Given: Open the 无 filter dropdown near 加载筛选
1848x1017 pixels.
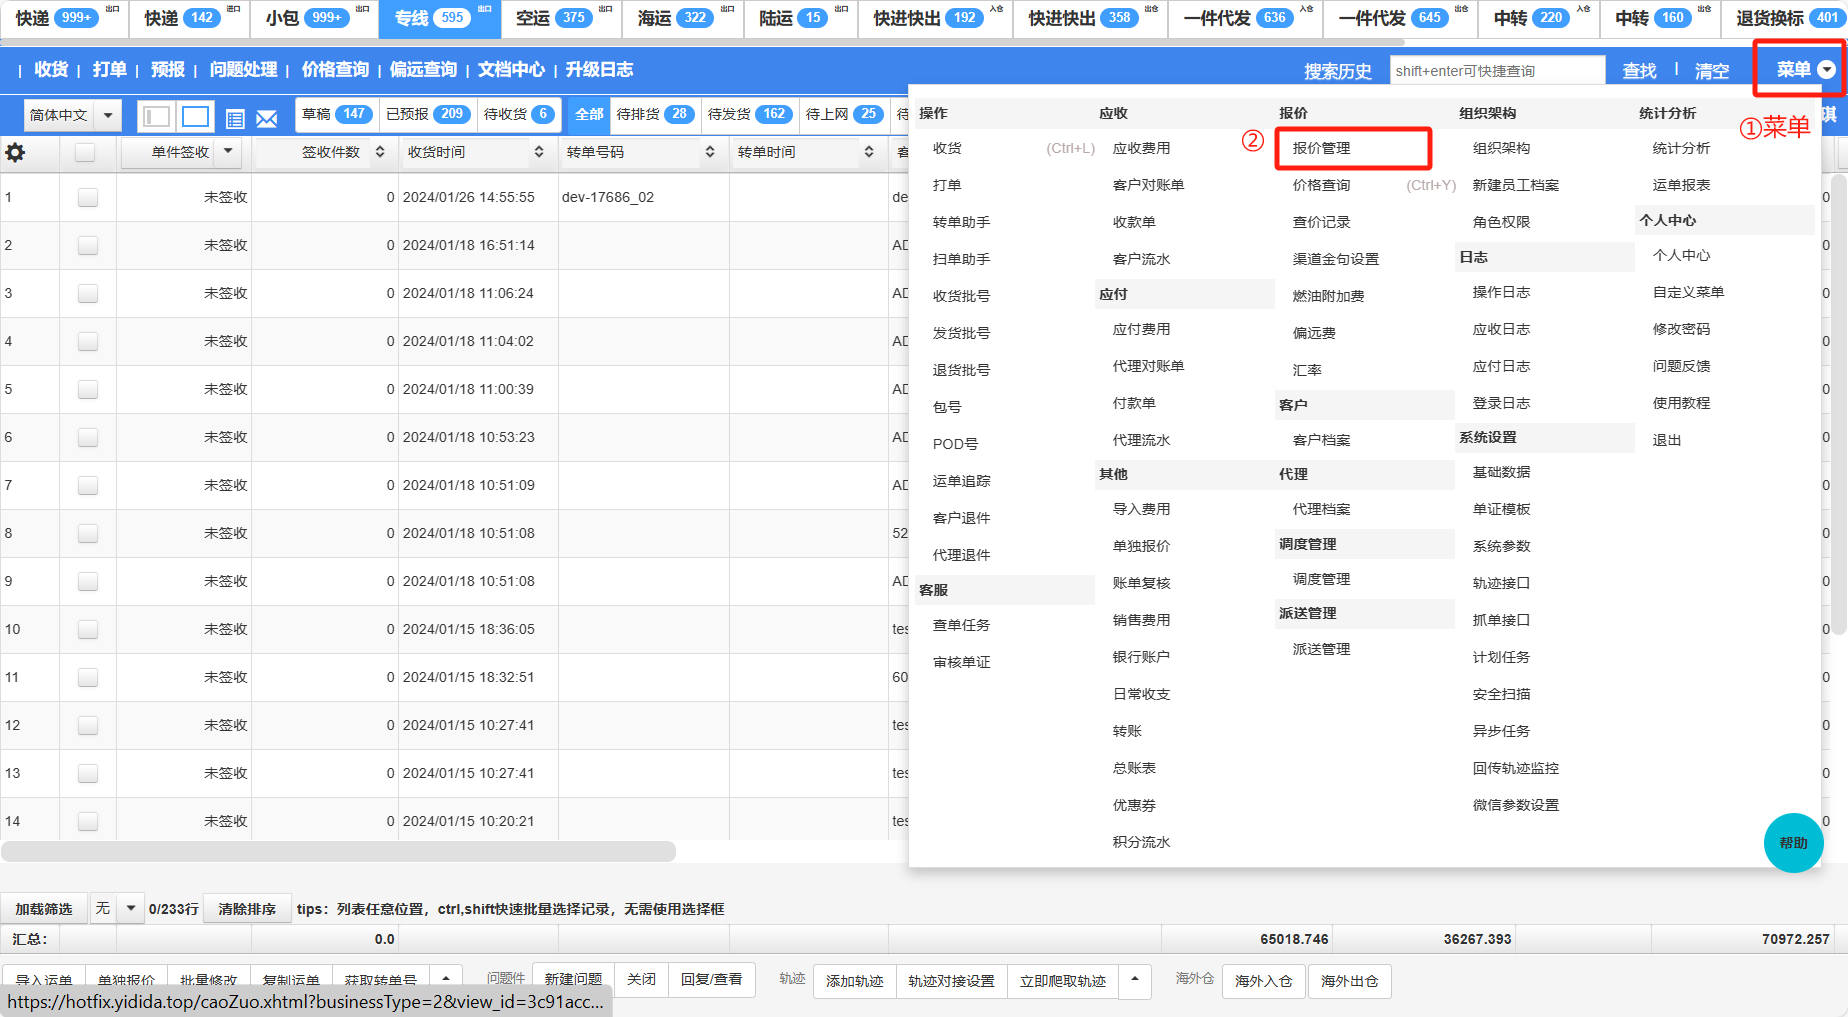Looking at the screenshot, I should pyautogui.click(x=130, y=908).
